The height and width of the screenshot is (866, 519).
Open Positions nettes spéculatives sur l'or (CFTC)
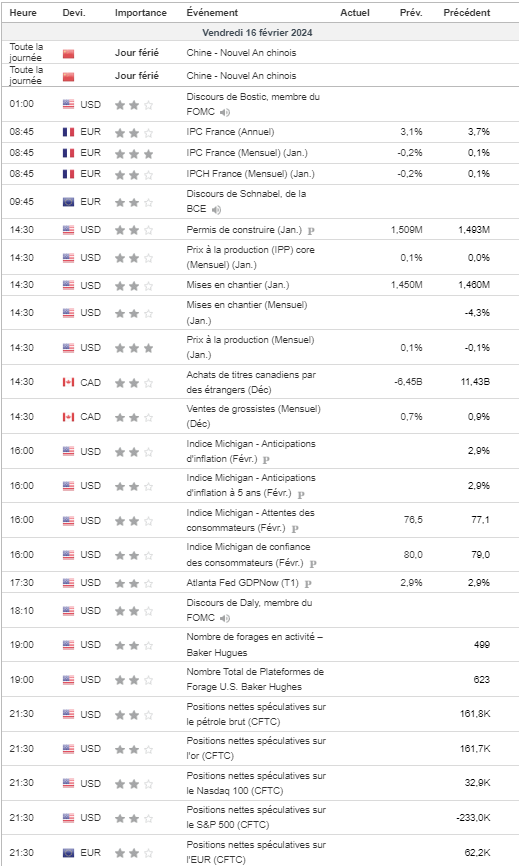[x=256, y=748]
